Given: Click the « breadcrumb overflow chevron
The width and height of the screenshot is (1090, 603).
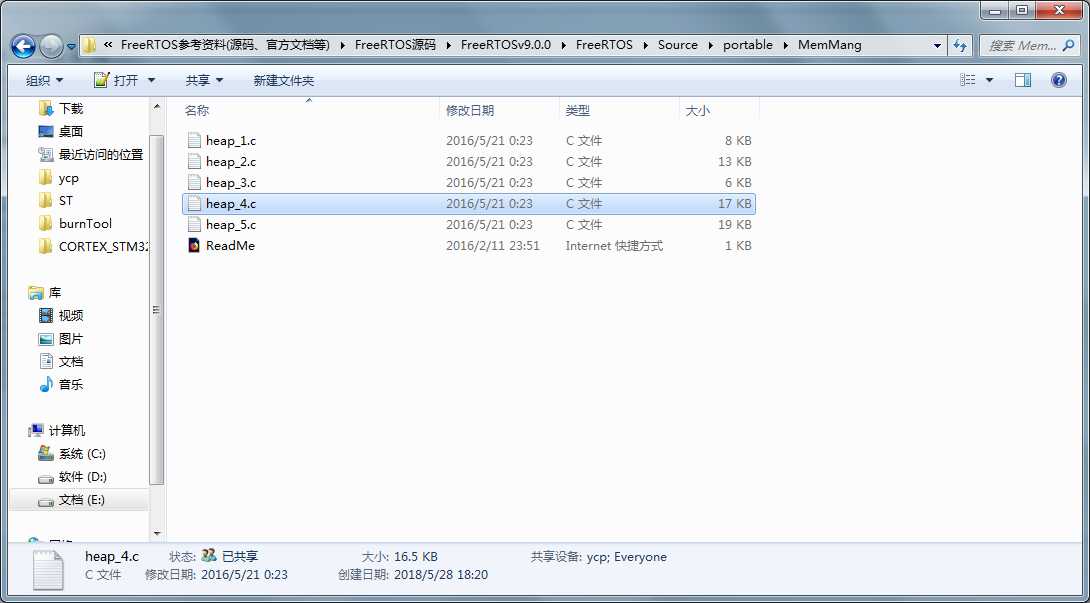Looking at the screenshot, I should coord(108,45).
